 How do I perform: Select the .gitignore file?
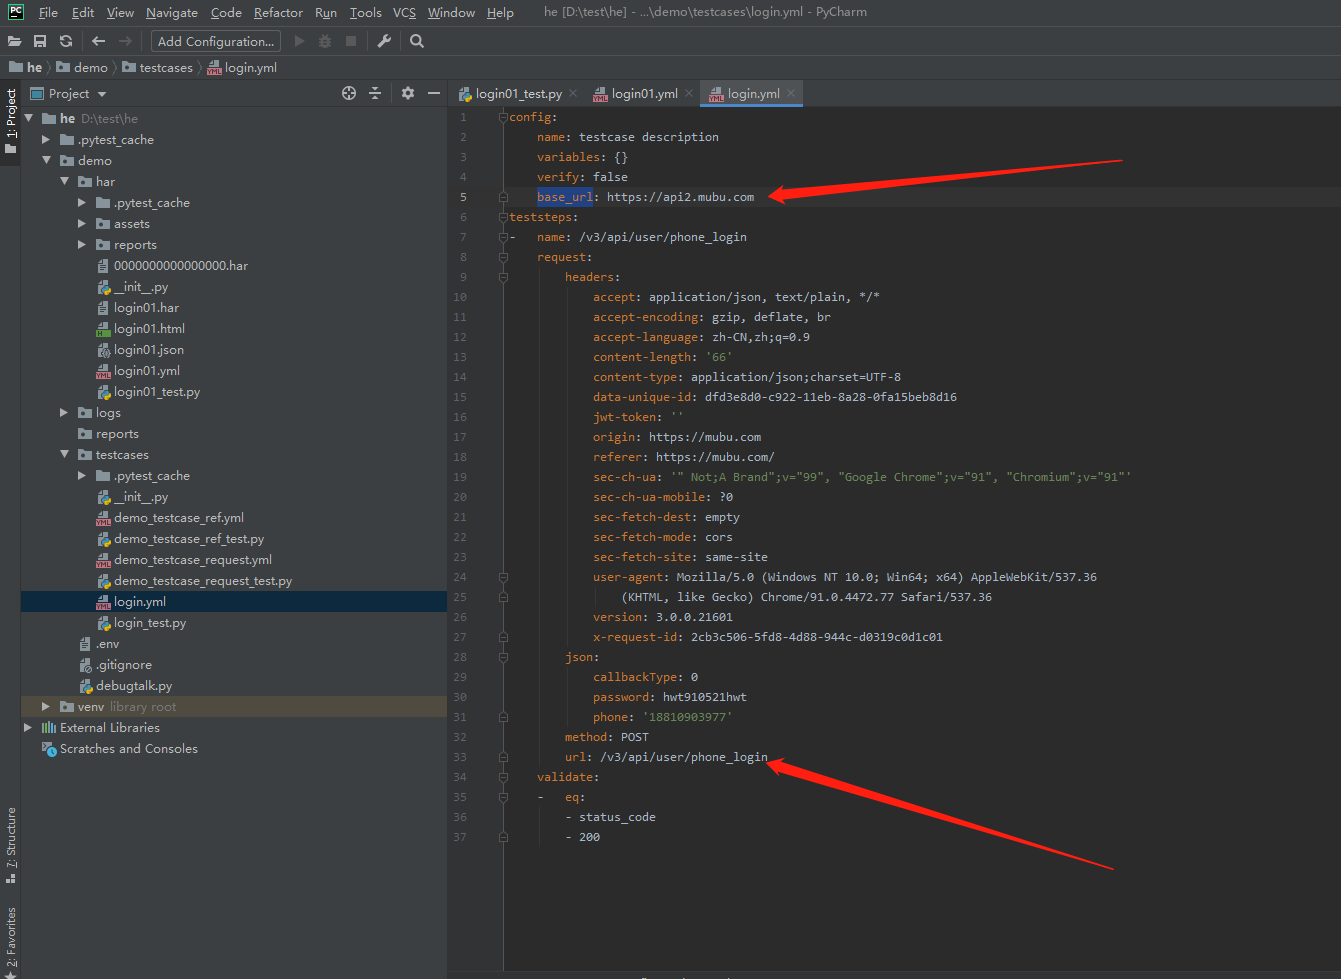[x=124, y=664]
